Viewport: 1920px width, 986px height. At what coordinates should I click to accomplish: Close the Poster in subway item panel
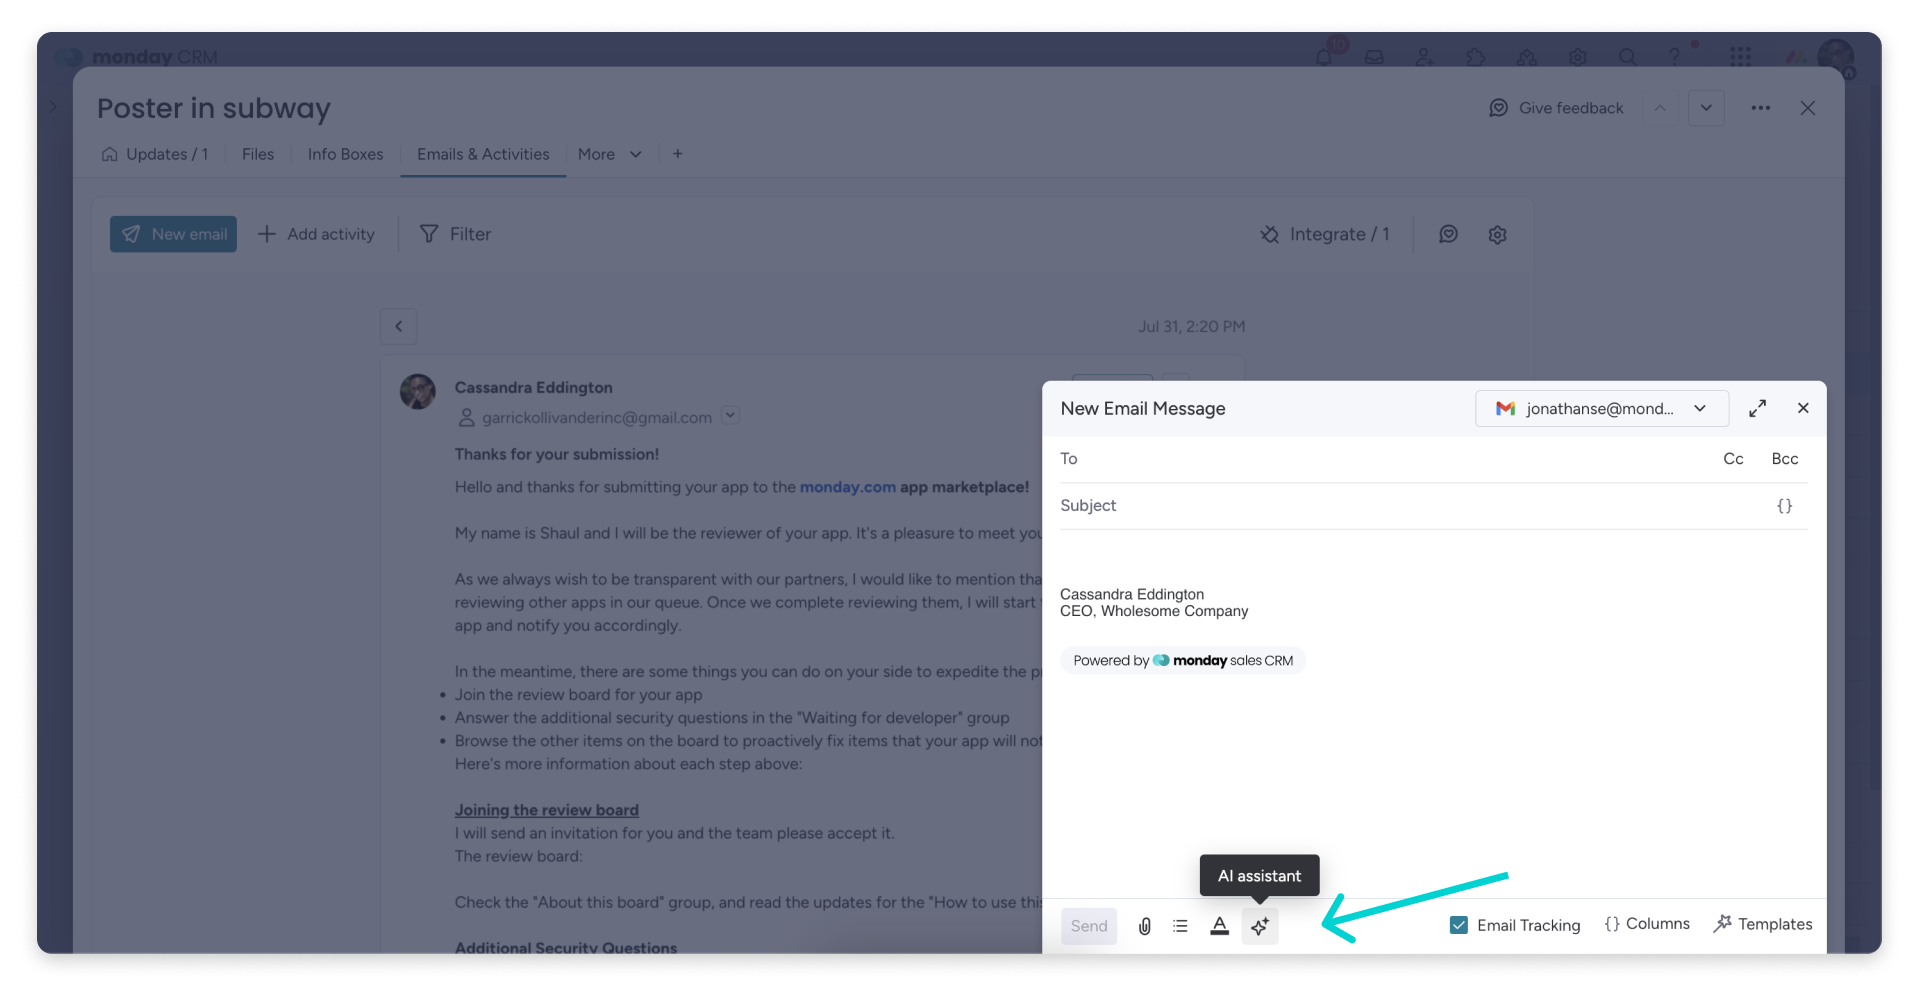tap(1808, 108)
